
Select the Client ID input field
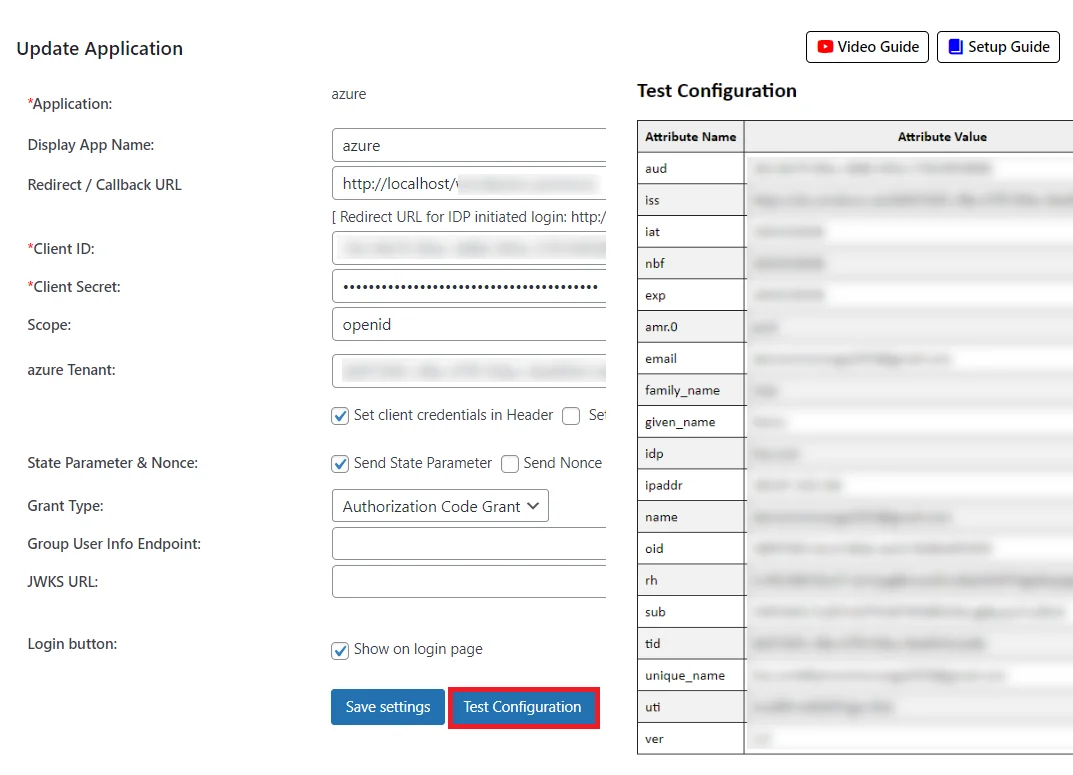469,248
